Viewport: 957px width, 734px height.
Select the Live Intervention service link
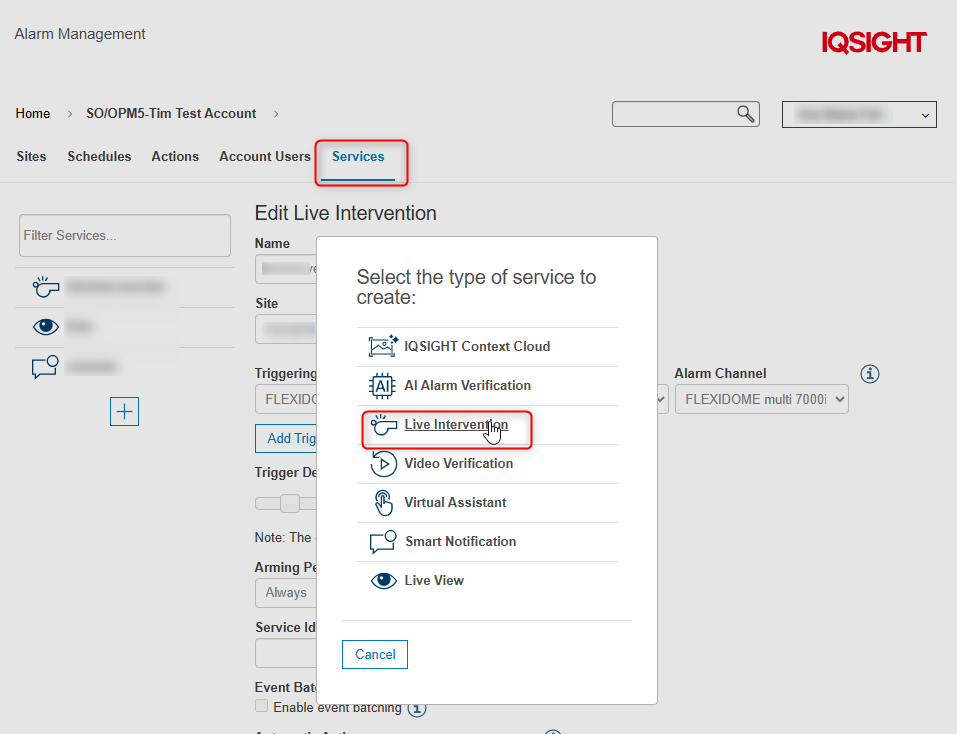coord(455,425)
